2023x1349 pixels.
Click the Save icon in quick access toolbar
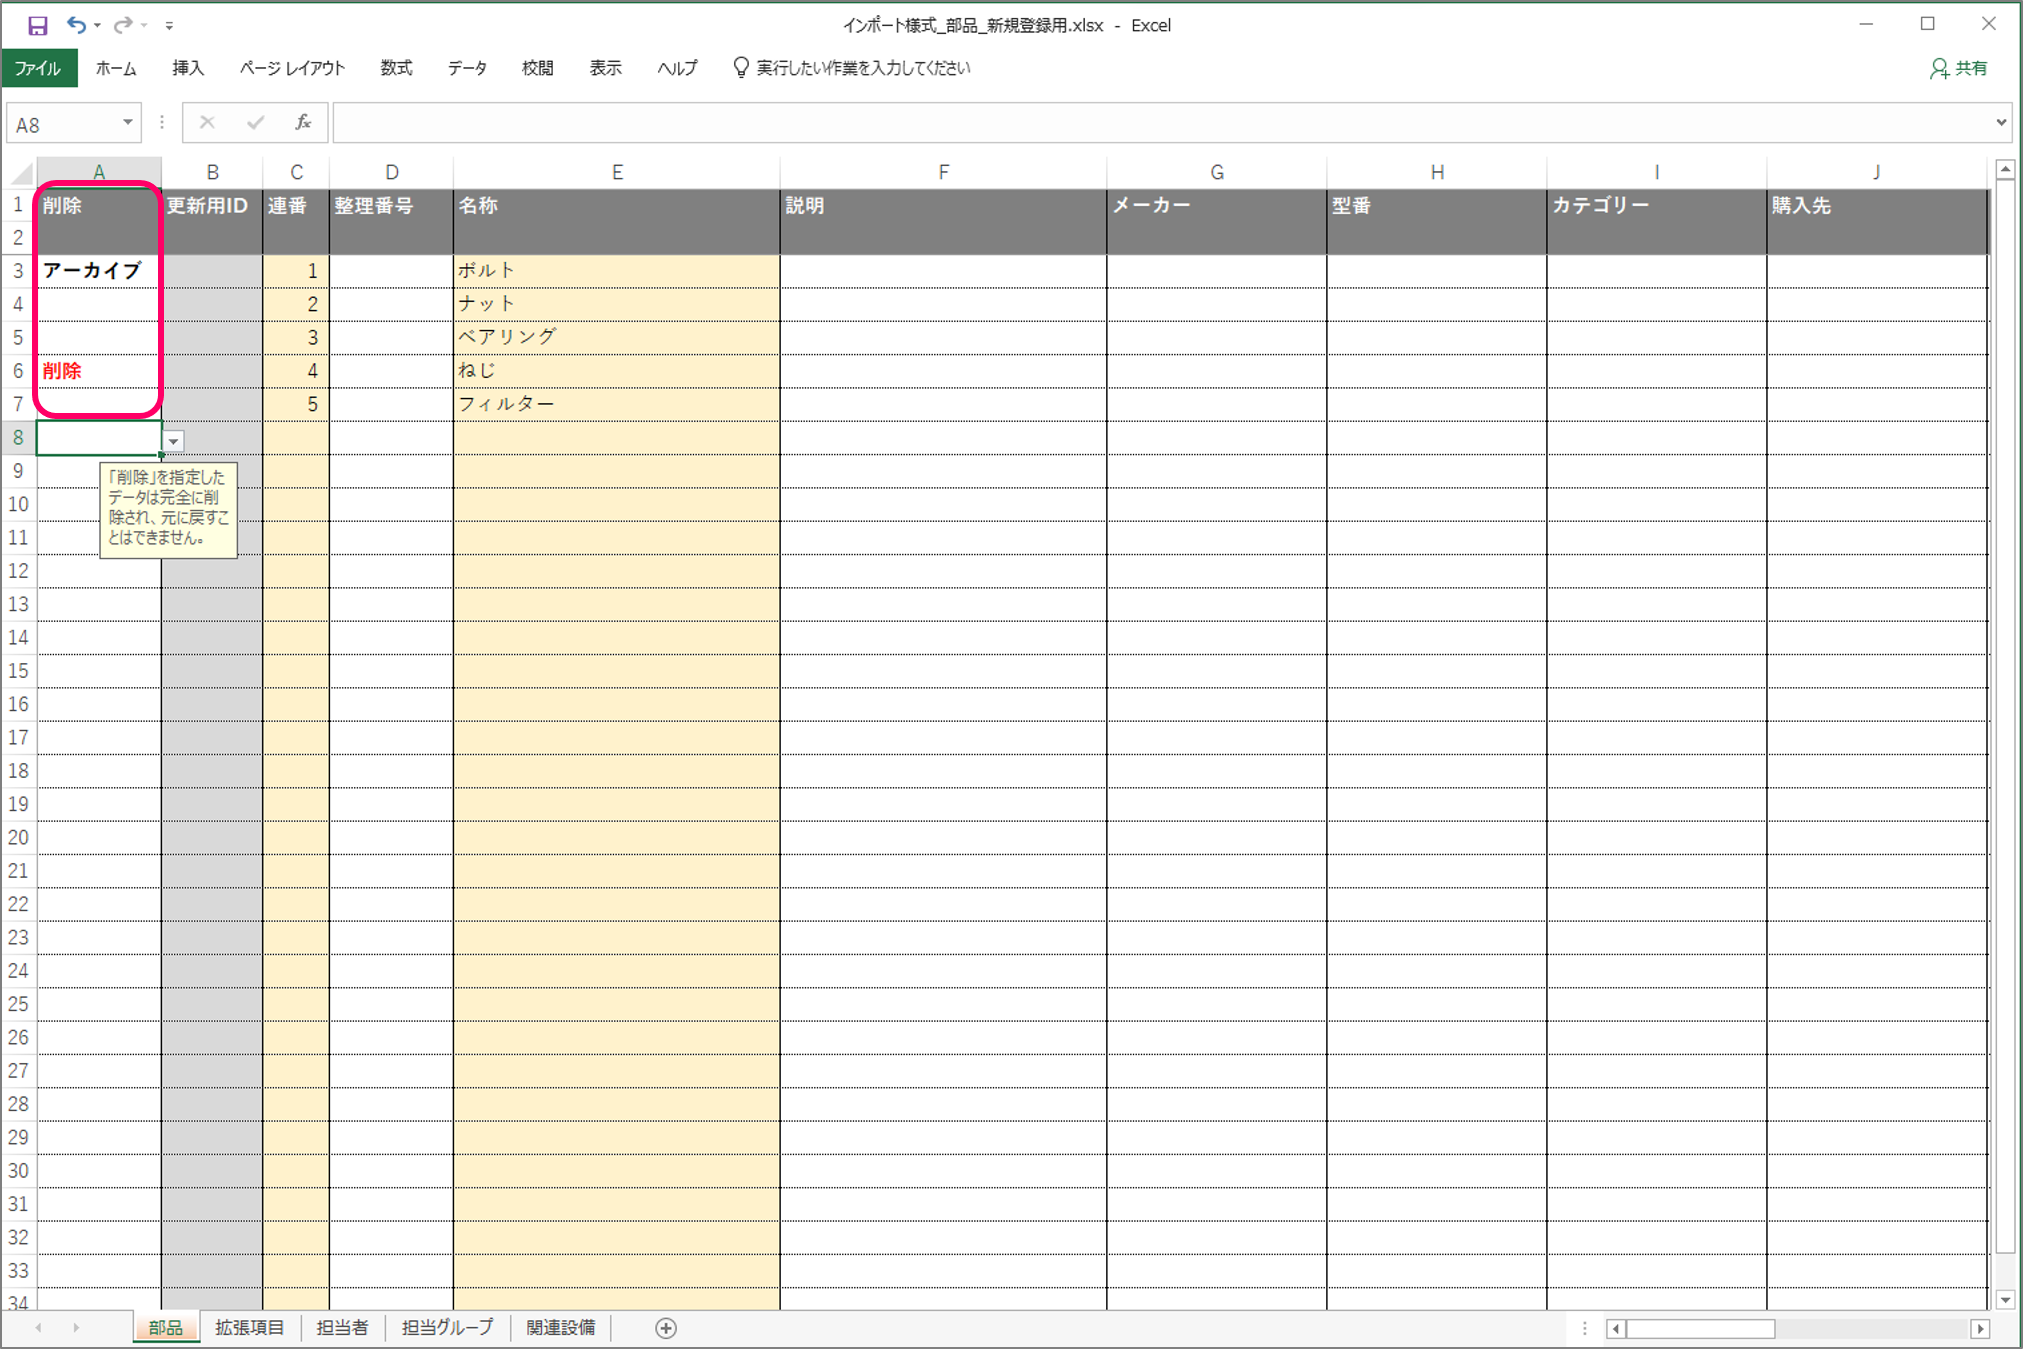[x=37, y=26]
